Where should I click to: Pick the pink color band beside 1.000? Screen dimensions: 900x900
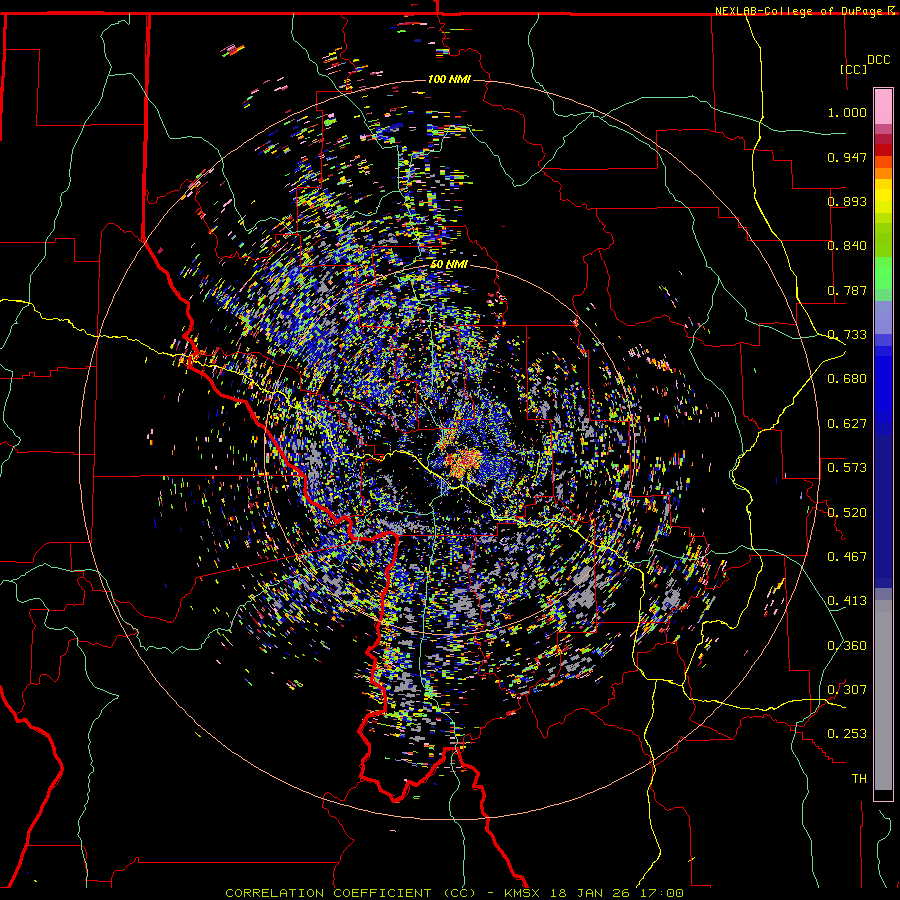(883, 107)
